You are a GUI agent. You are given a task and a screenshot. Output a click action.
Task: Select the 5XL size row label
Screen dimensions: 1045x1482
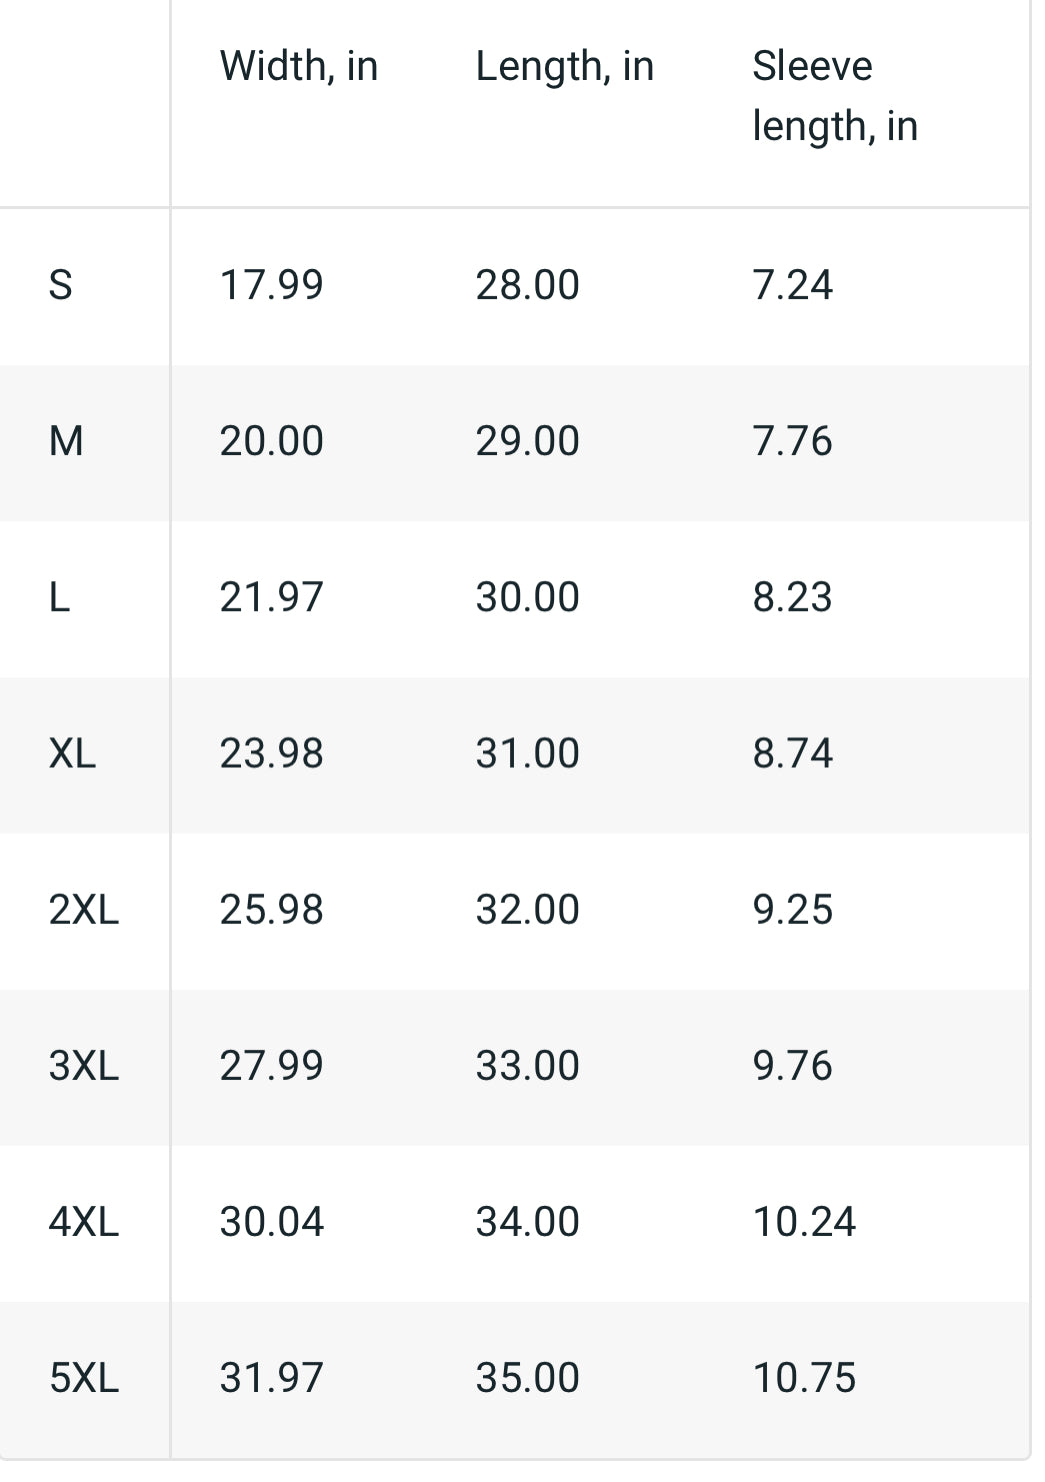click(x=84, y=1377)
